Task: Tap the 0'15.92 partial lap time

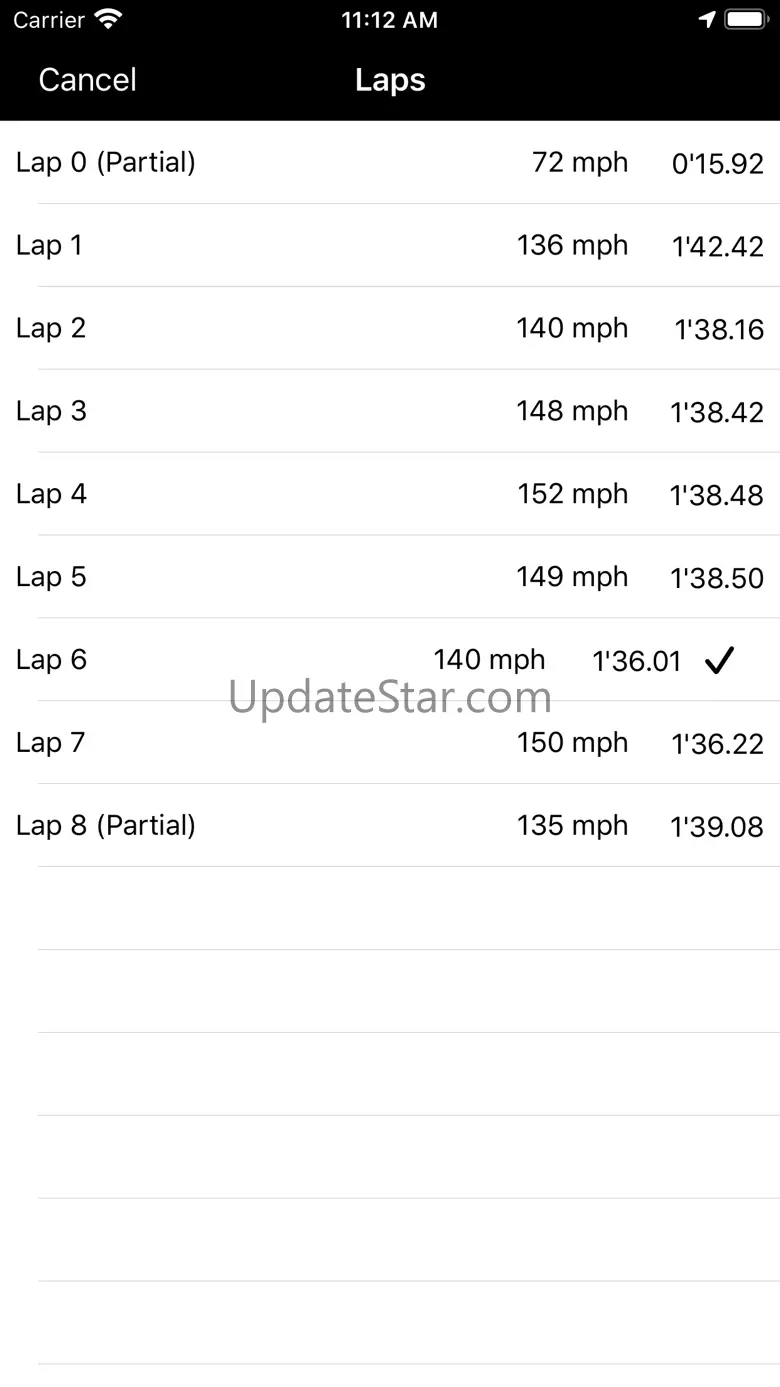Action: 717,164
